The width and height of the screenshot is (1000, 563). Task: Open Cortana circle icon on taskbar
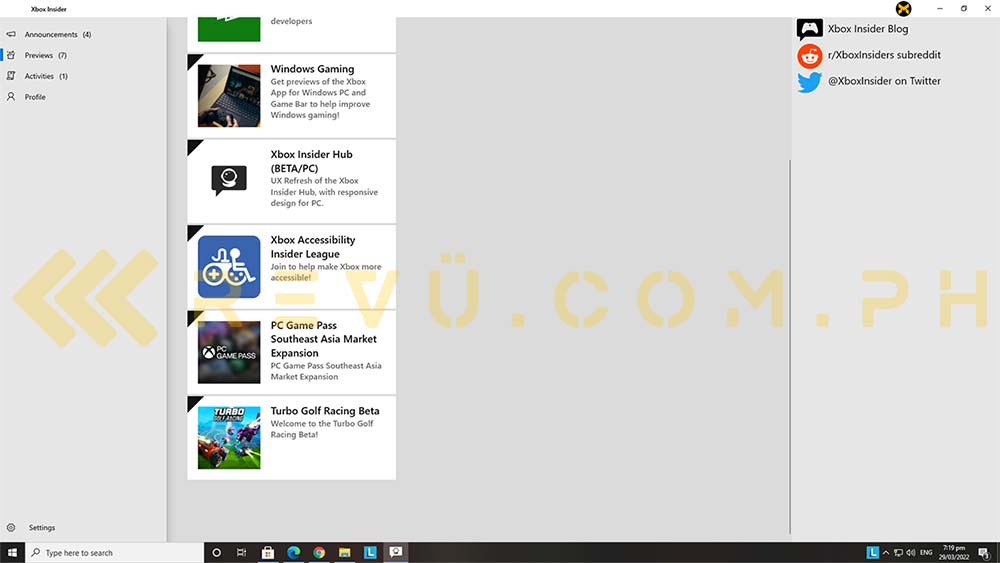click(216, 552)
